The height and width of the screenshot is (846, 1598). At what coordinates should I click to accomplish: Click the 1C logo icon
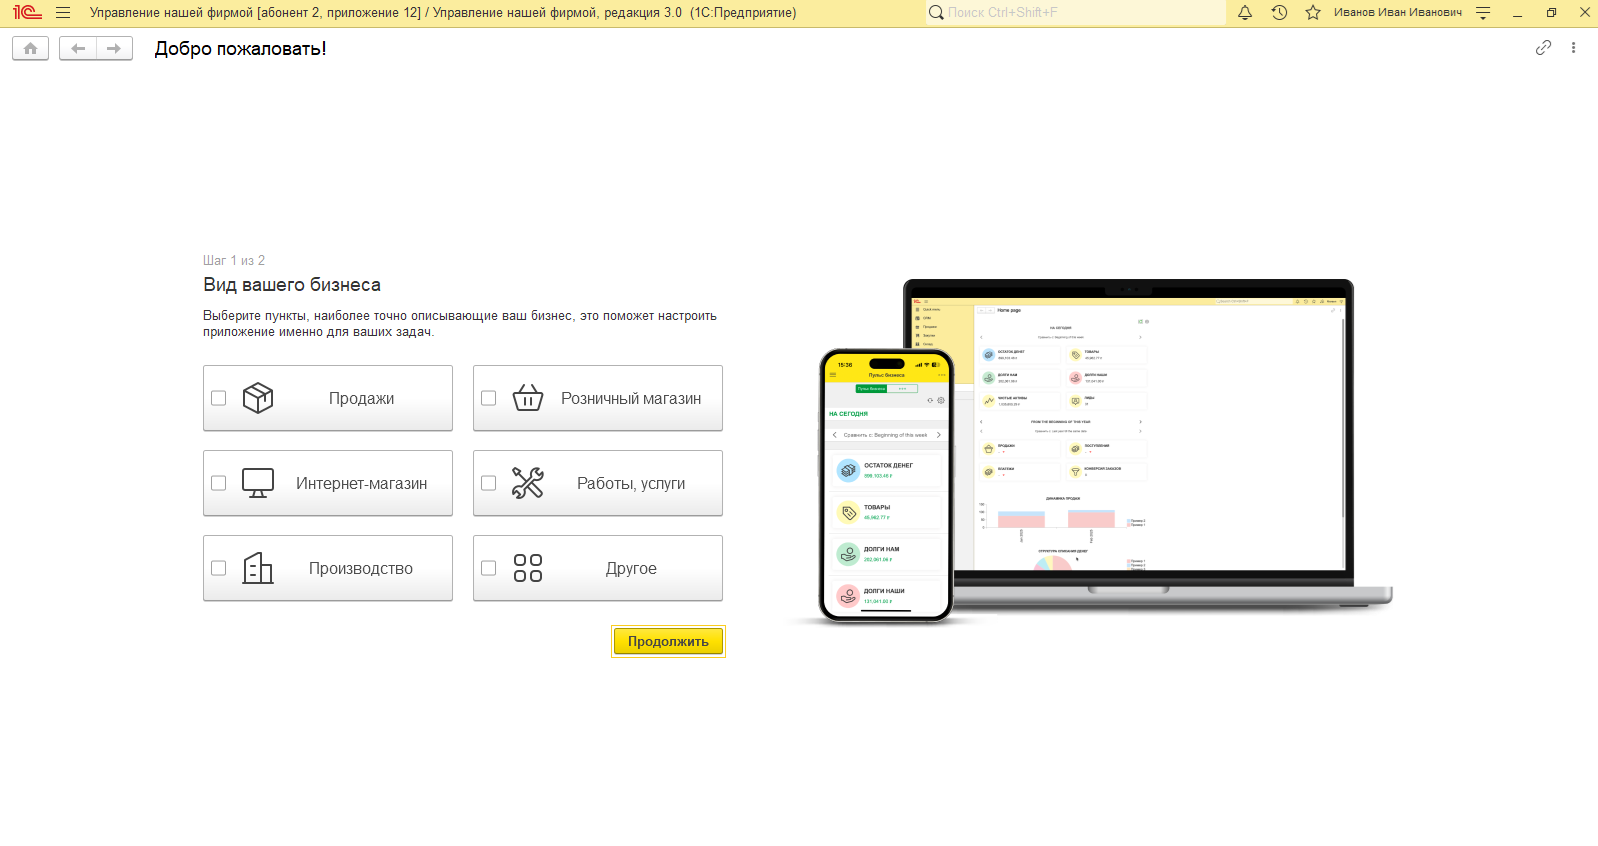[27, 13]
